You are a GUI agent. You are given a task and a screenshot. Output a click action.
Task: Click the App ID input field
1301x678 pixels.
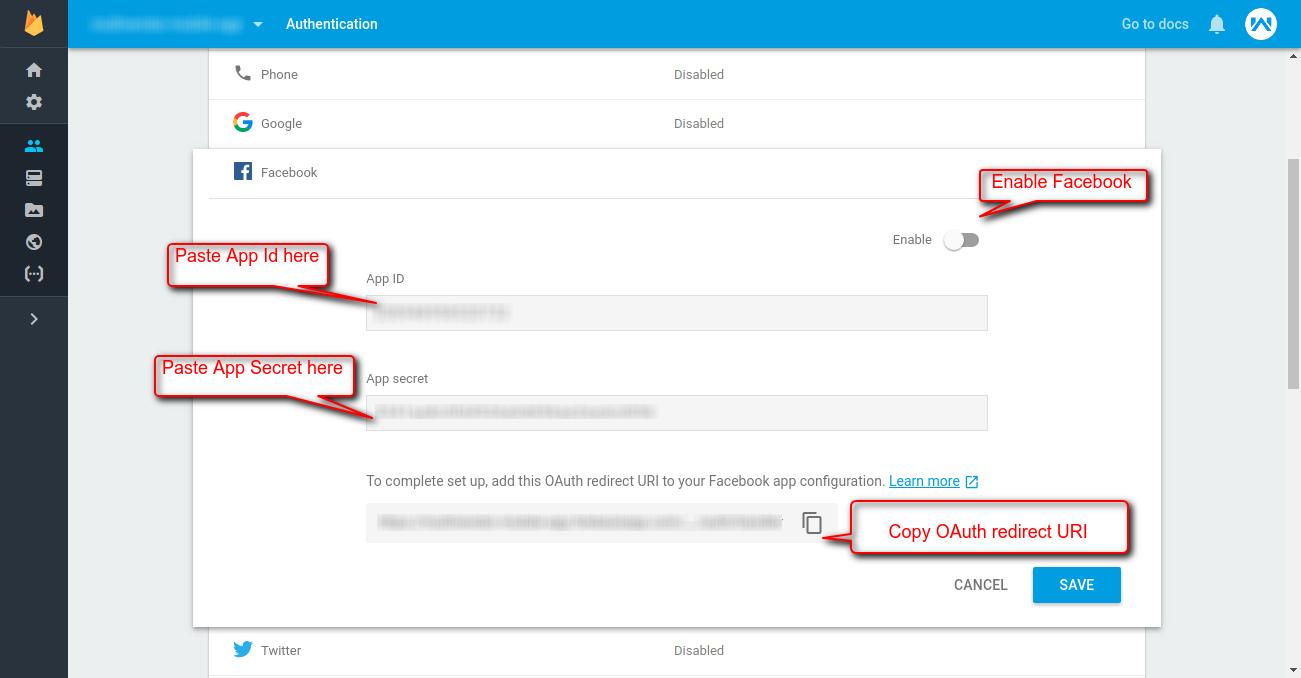tap(676, 313)
